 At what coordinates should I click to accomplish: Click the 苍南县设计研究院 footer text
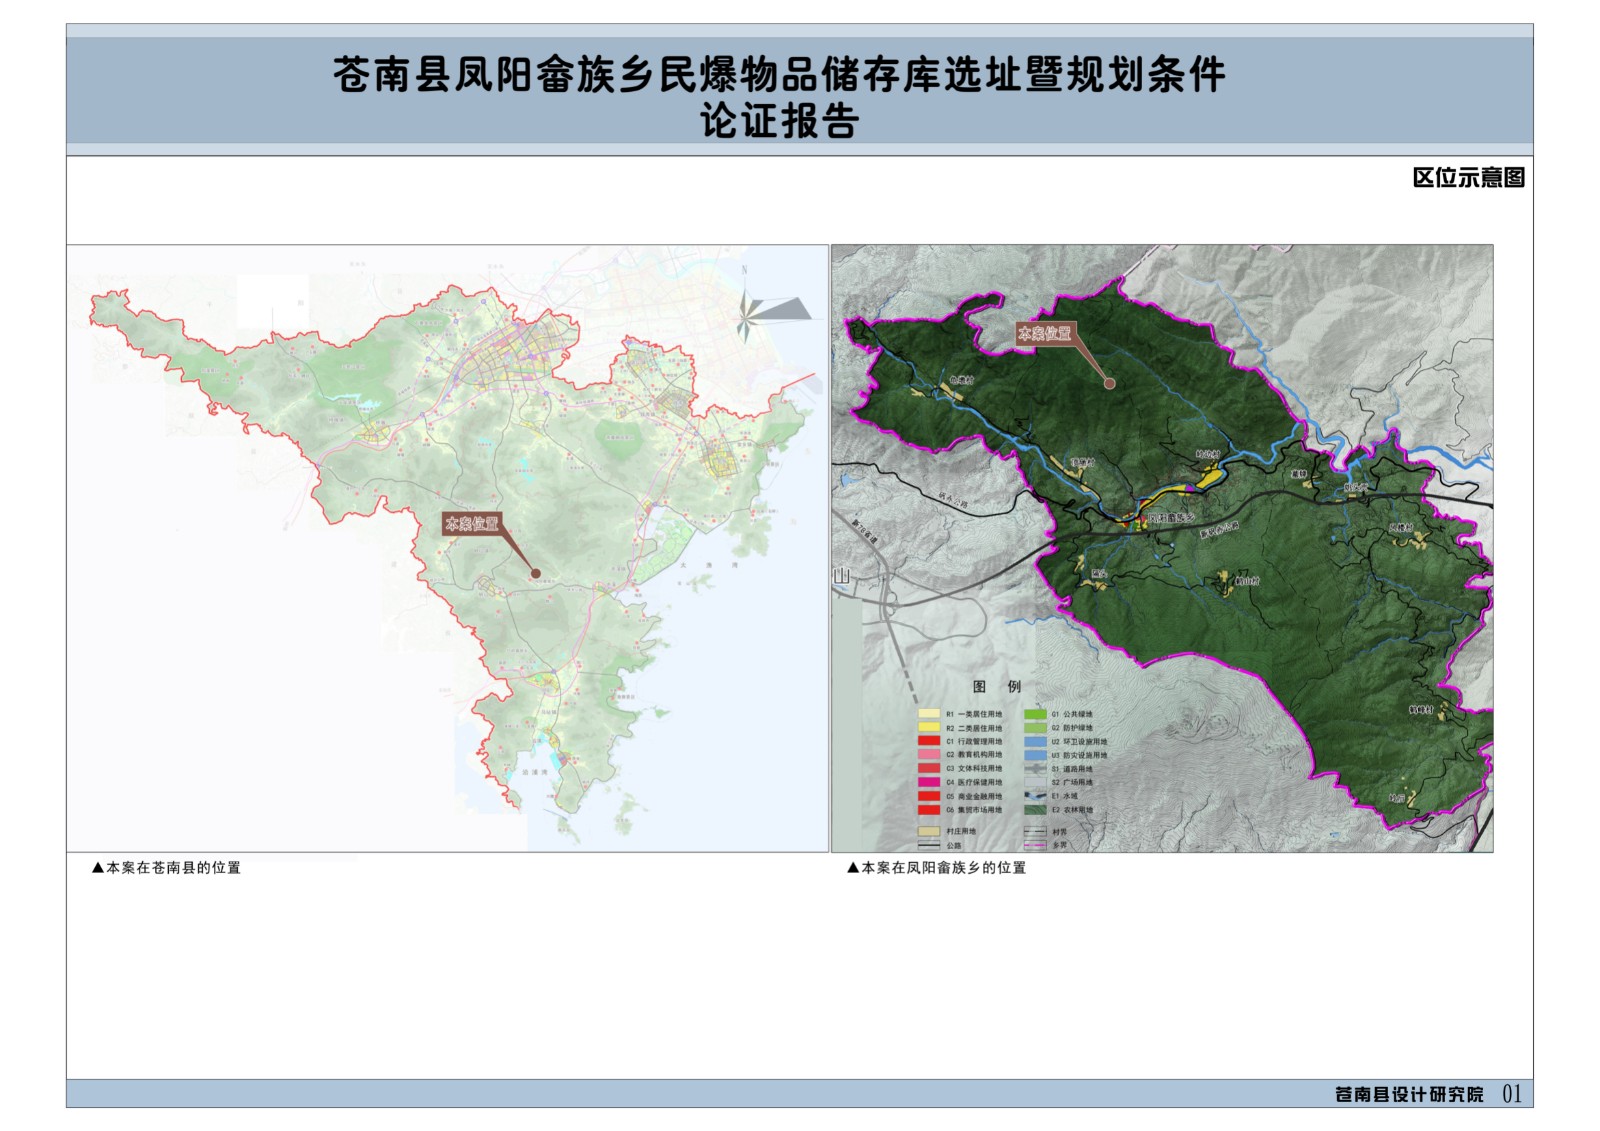pyautogui.click(x=1409, y=1094)
